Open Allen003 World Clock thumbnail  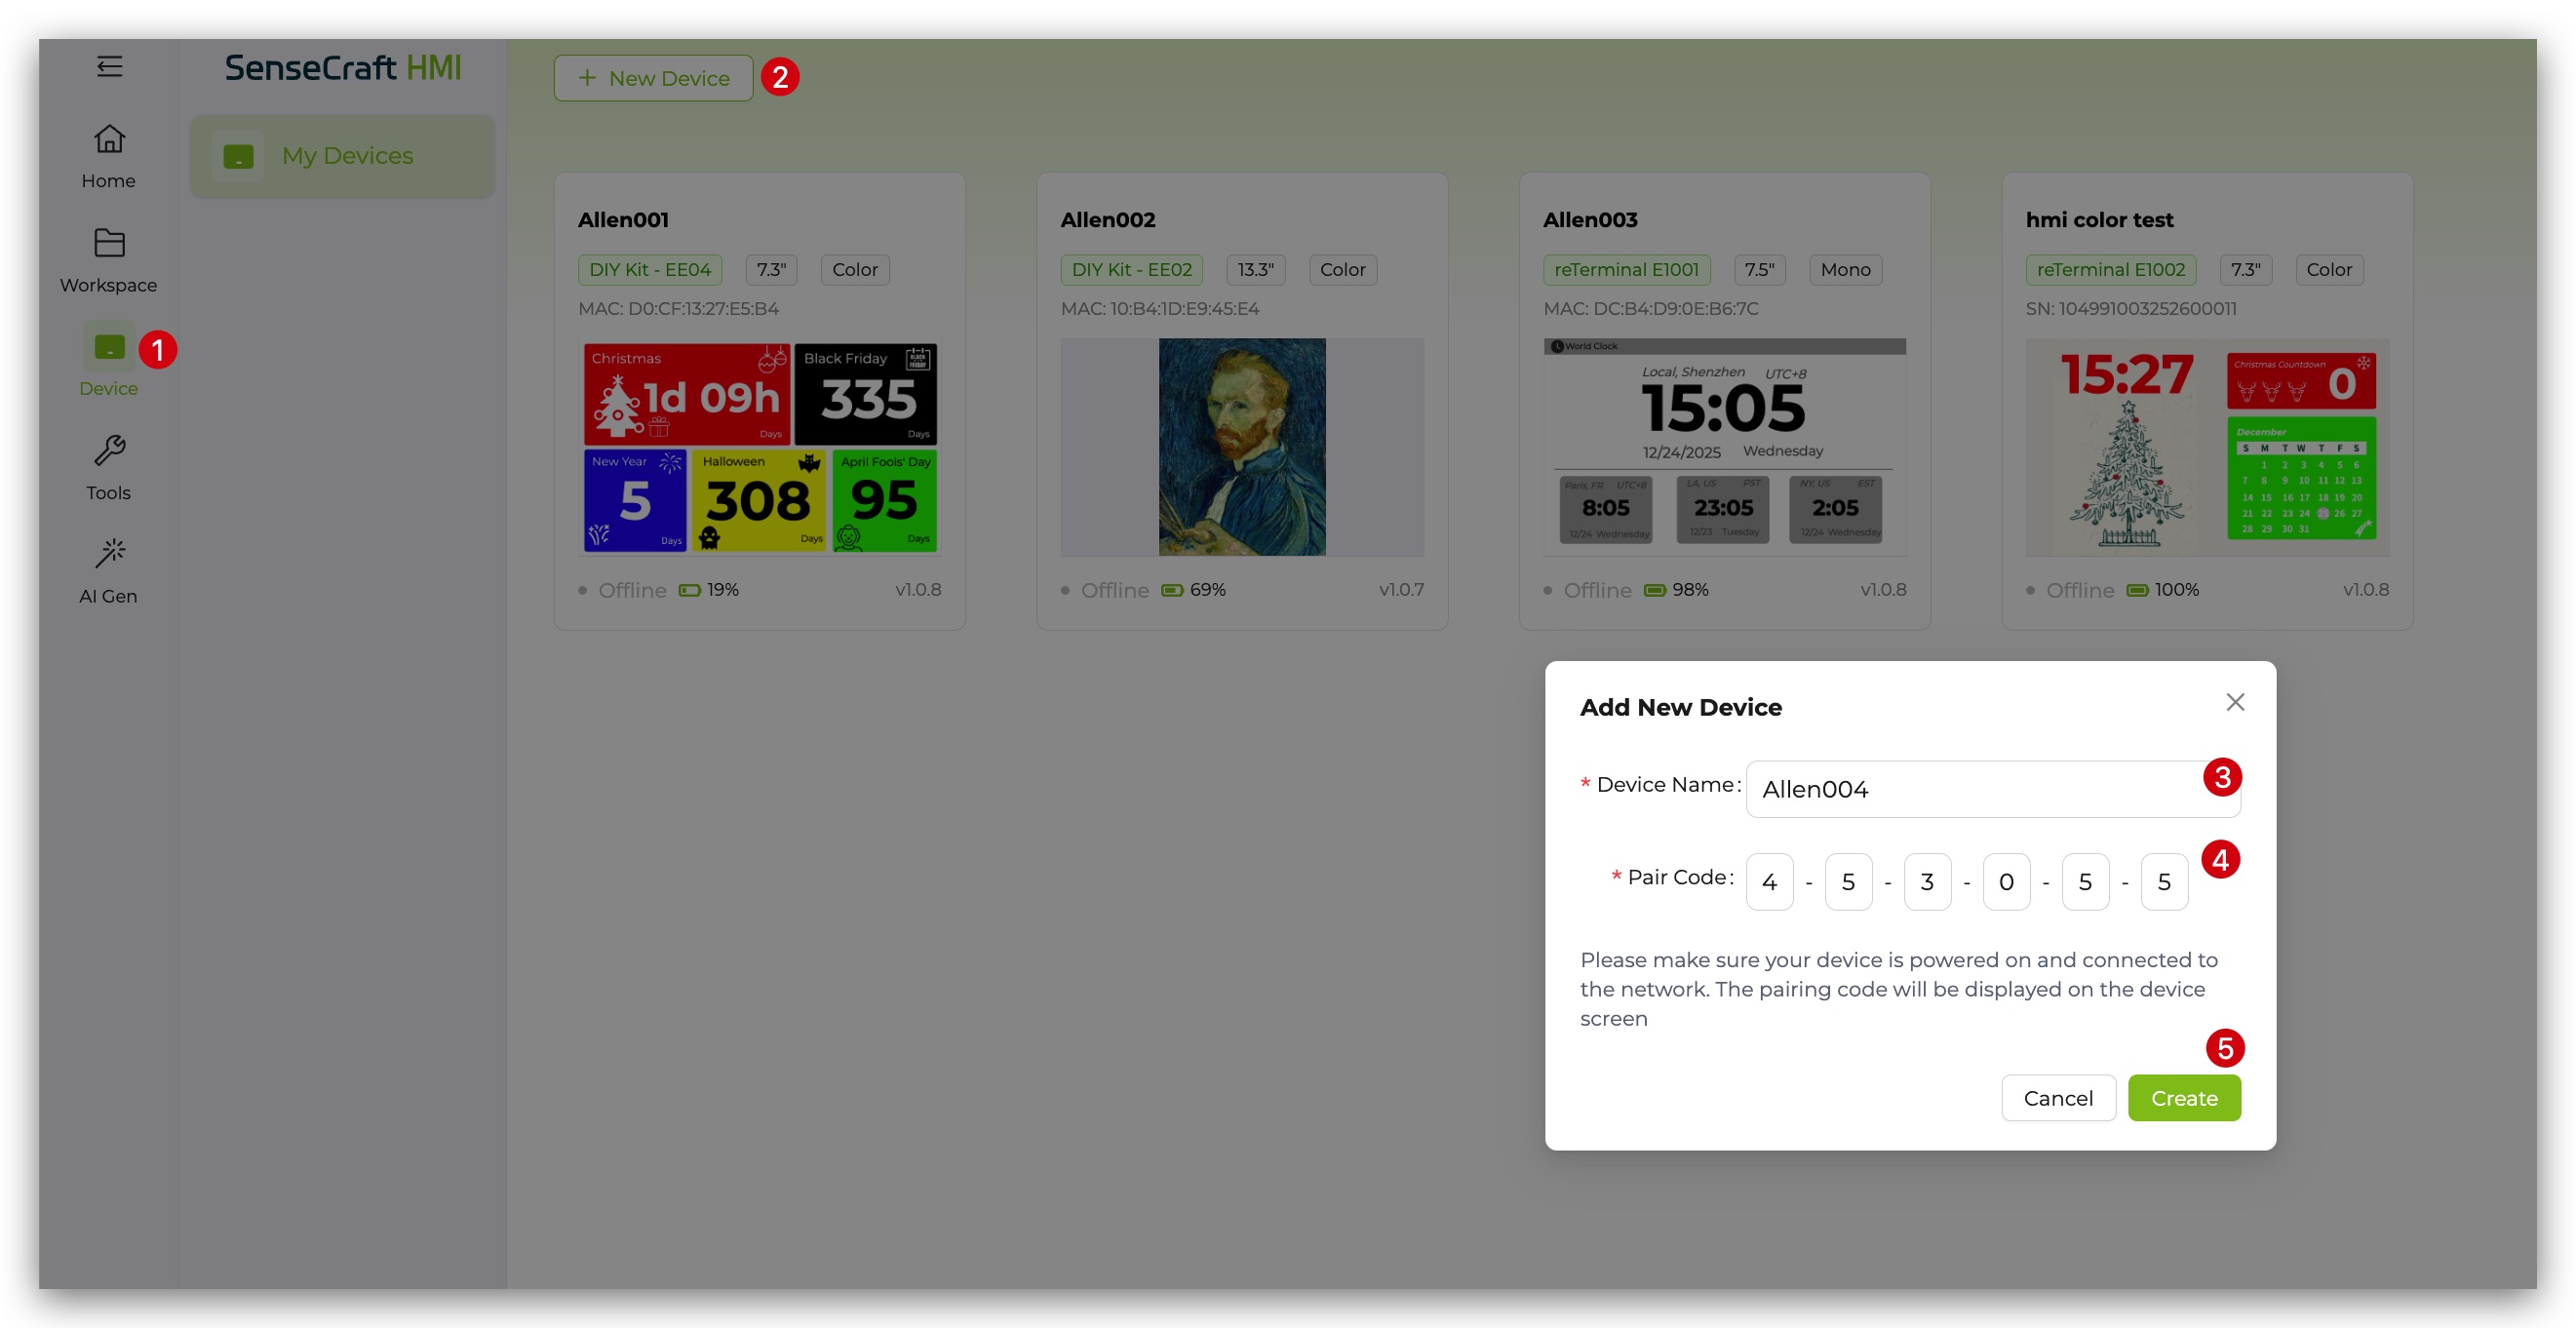(x=1724, y=447)
